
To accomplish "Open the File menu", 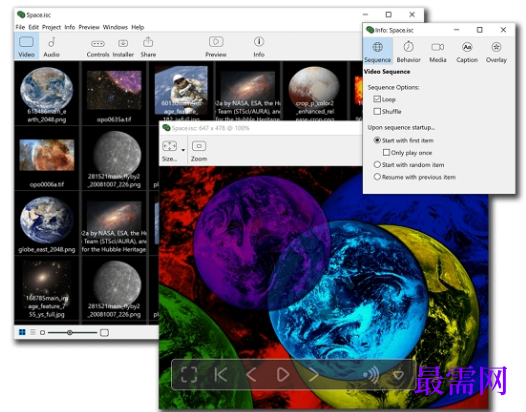I will (20, 27).
